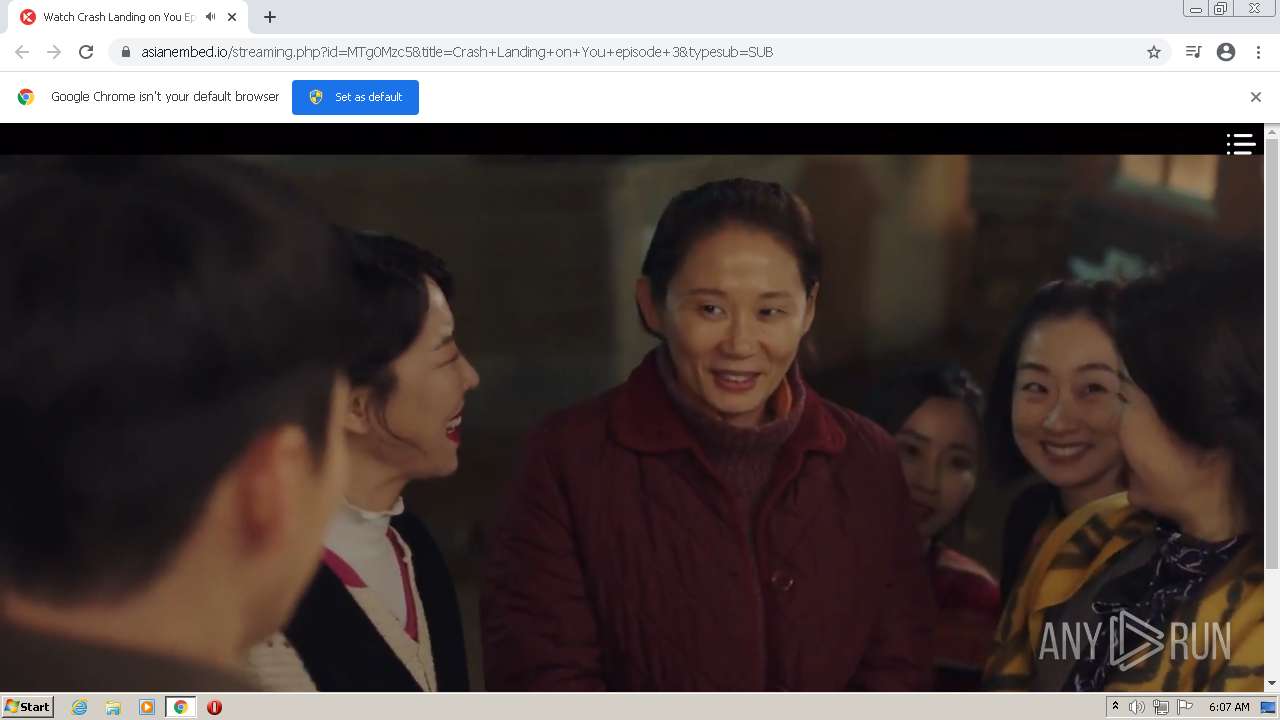The image size is (1280, 720).
Task: Click the vertical scrollbar thumb
Action: tap(1272, 355)
